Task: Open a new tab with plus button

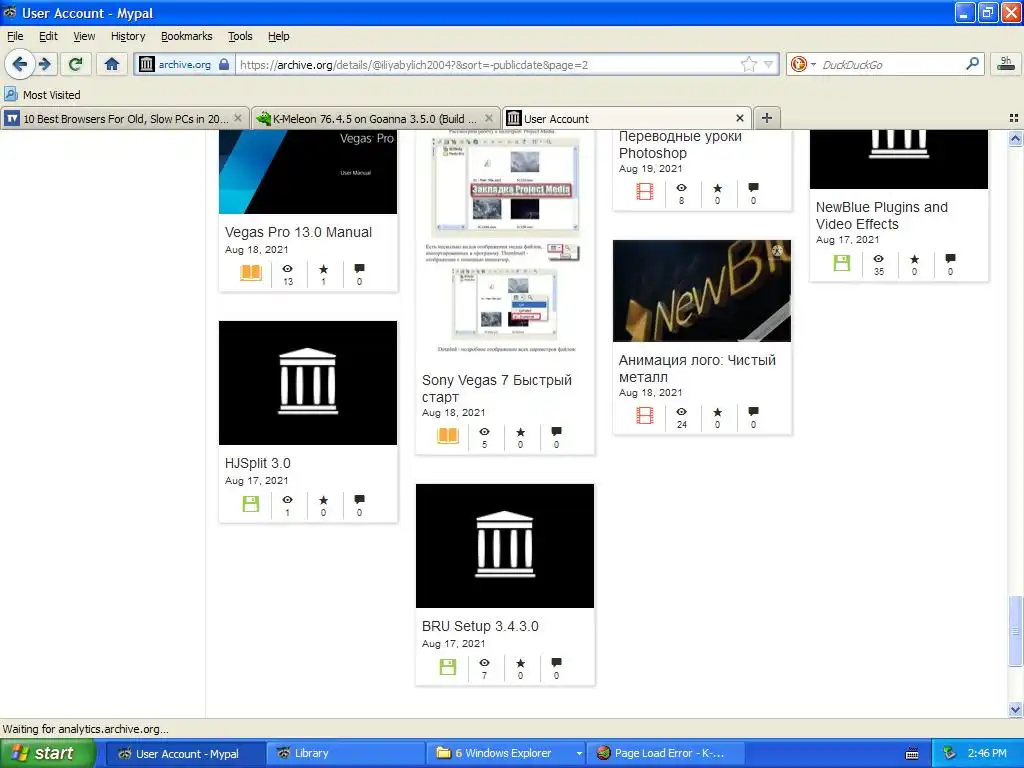Action: click(x=767, y=118)
